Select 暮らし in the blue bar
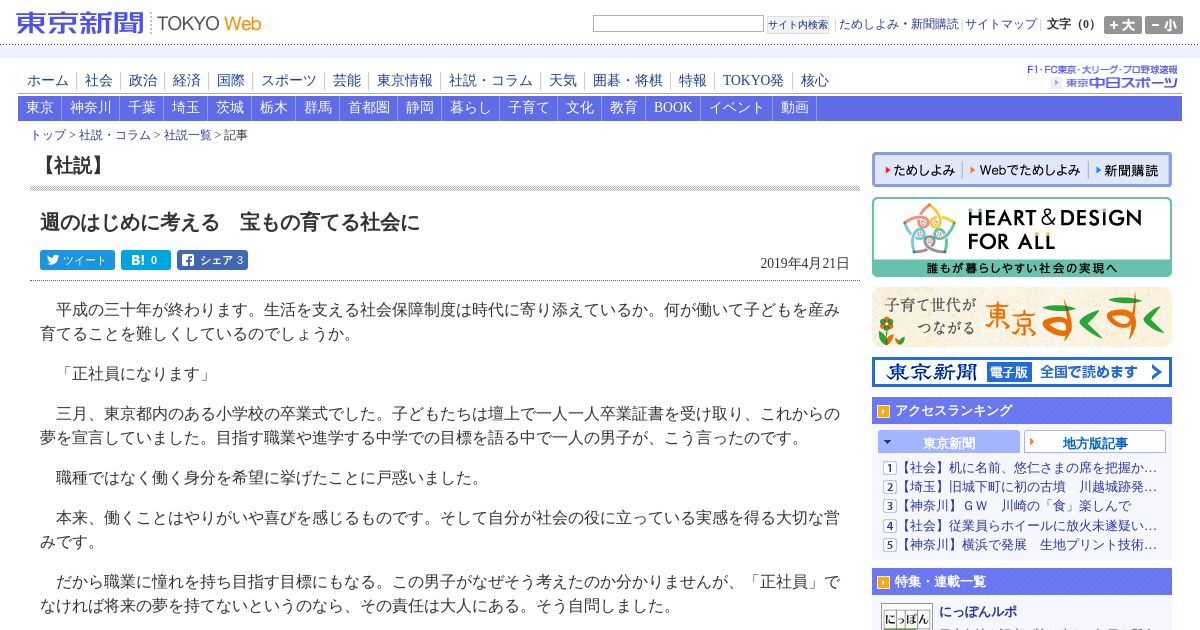Screen dimensions: 1200x630 click(x=471, y=108)
